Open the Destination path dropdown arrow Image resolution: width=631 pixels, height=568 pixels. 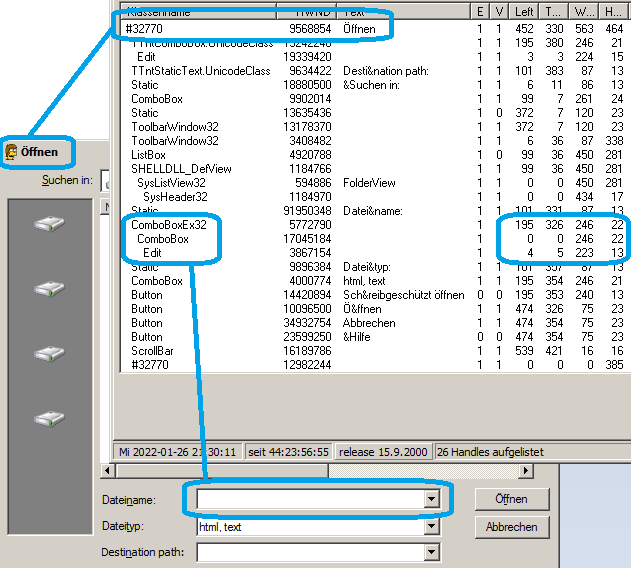pos(431,552)
